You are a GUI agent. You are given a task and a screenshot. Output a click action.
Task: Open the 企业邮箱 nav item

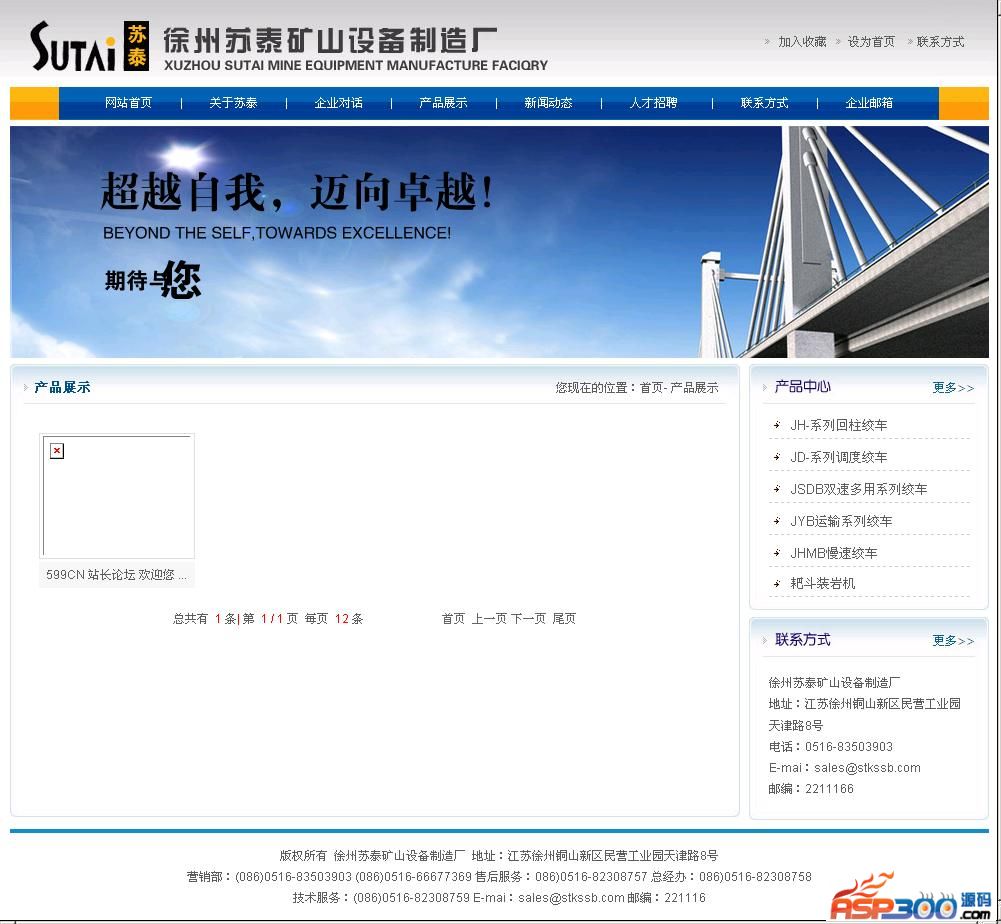869,103
